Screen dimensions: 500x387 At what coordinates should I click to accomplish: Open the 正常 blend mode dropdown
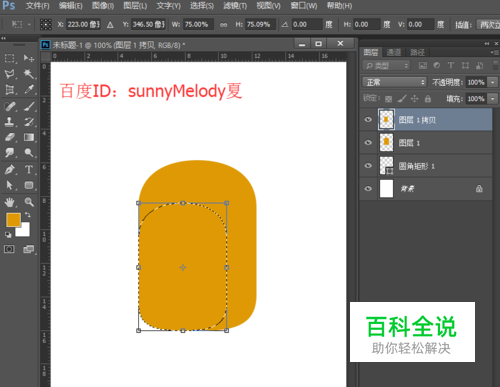coord(394,82)
